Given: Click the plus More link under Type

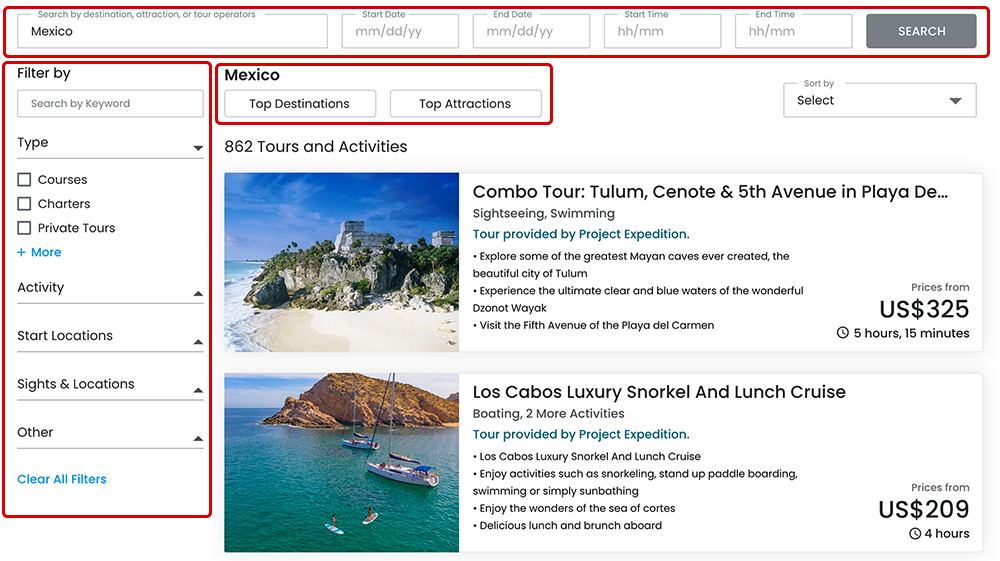Looking at the screenshot, I should [40, 252].
